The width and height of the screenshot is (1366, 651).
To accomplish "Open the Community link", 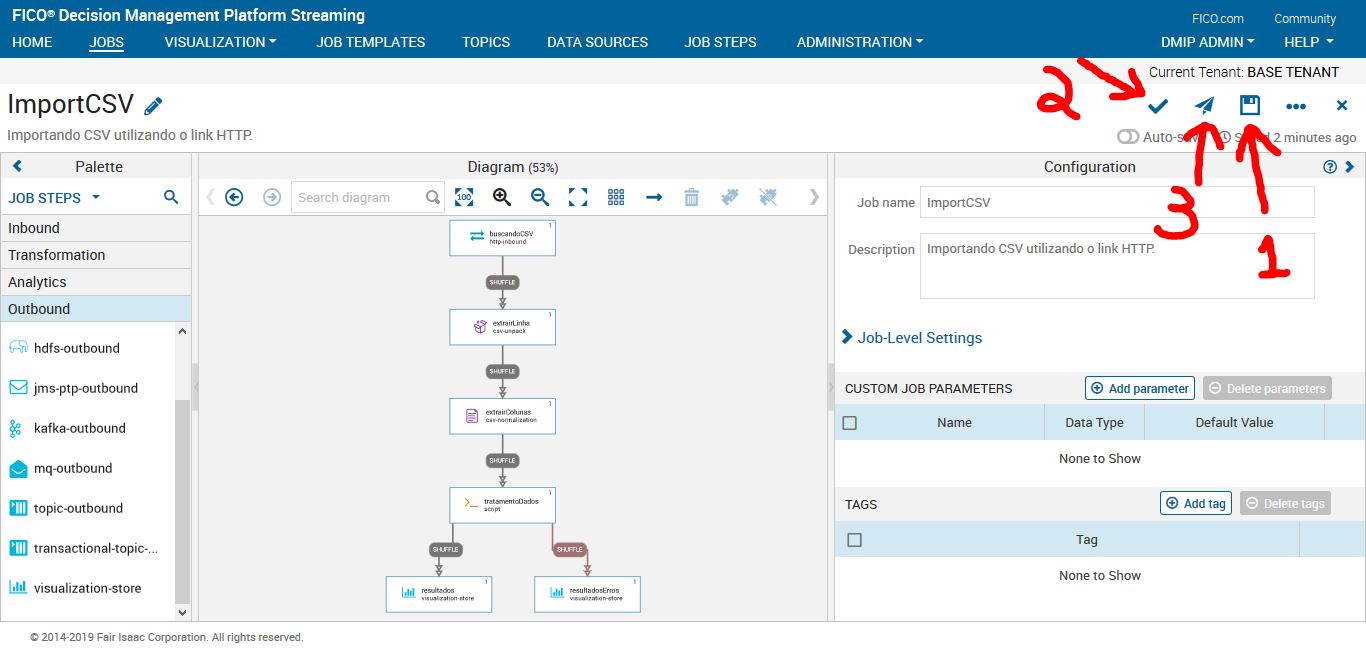I will (1304, 18).
